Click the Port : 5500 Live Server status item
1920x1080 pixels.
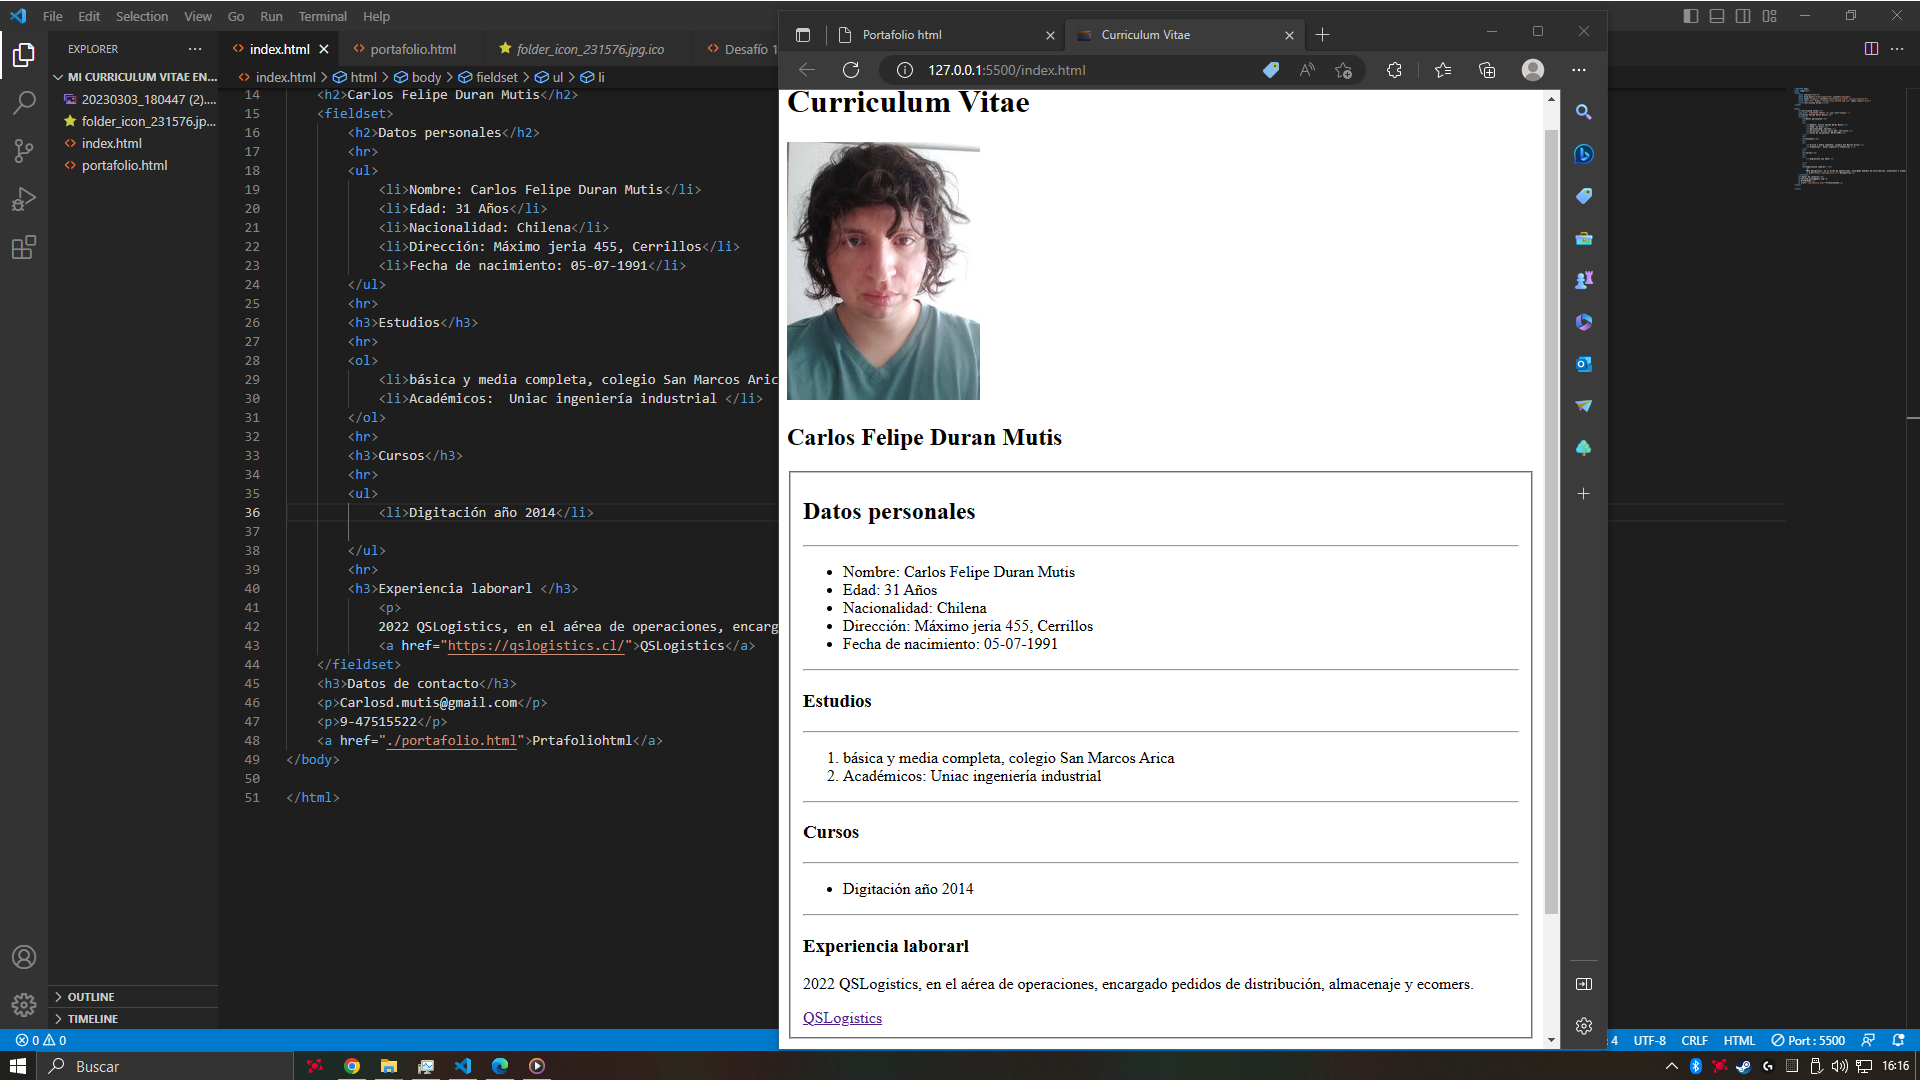click(1808, 1040)
